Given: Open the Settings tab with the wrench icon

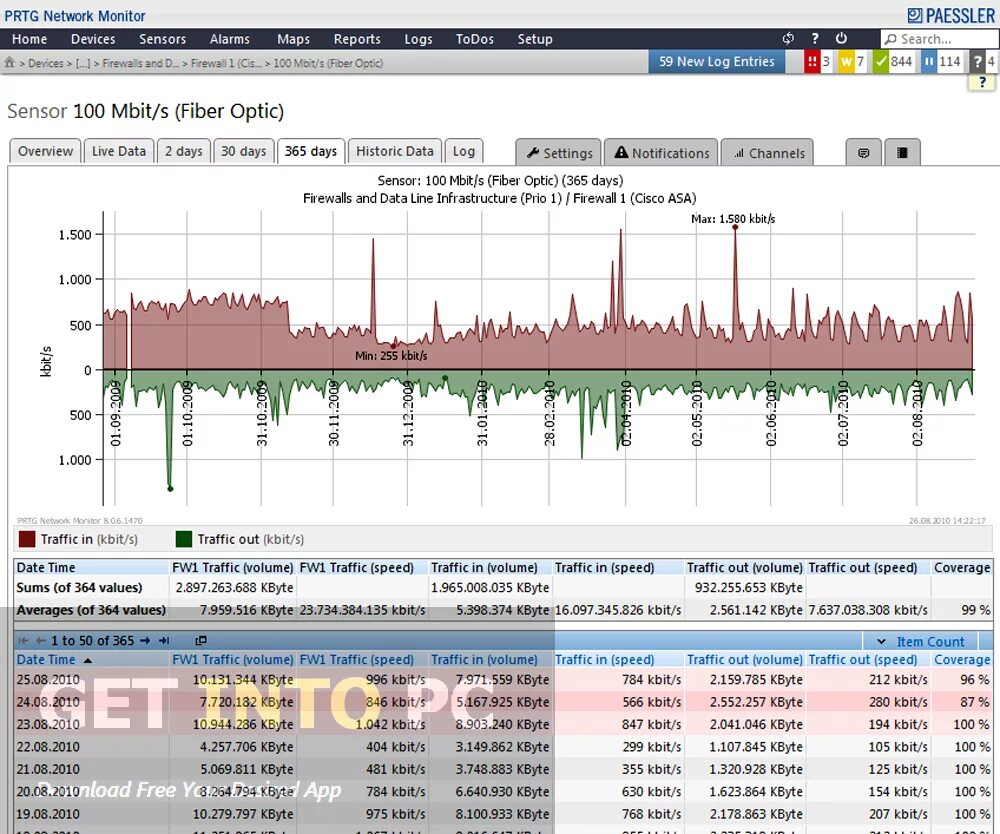Looking at the screenshot, I should coord(559,153).
